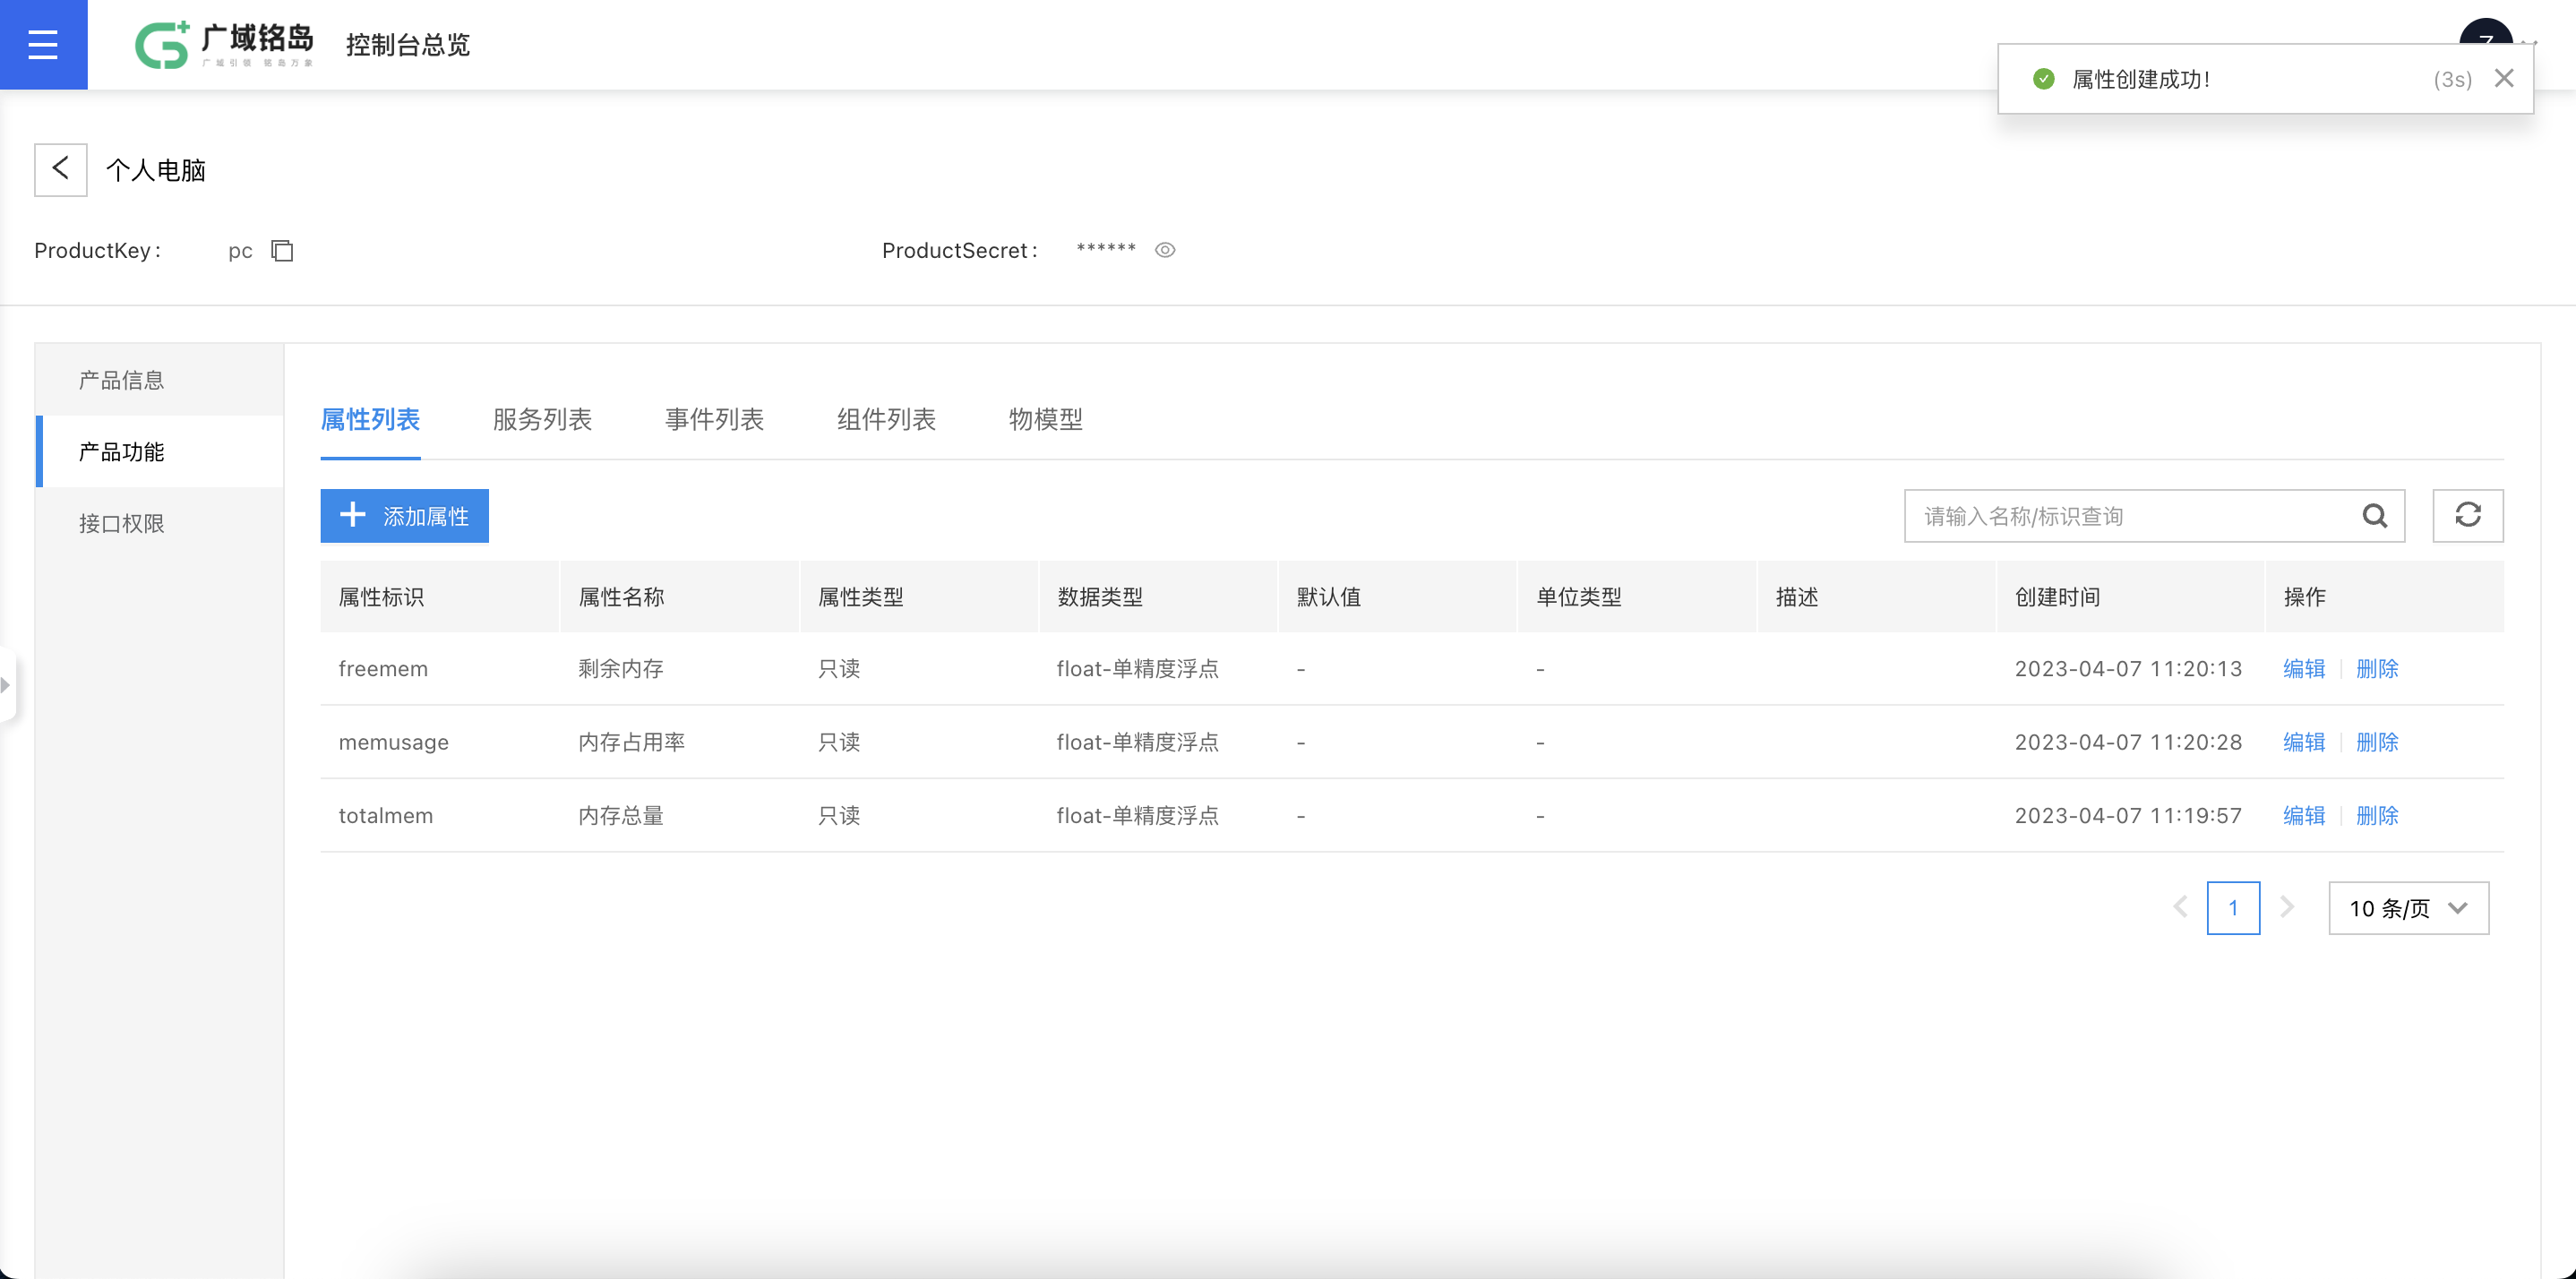Screen dimensions: 2576x1279
Task: Edit the totalmem attribute
Action: pos(2304,816)
